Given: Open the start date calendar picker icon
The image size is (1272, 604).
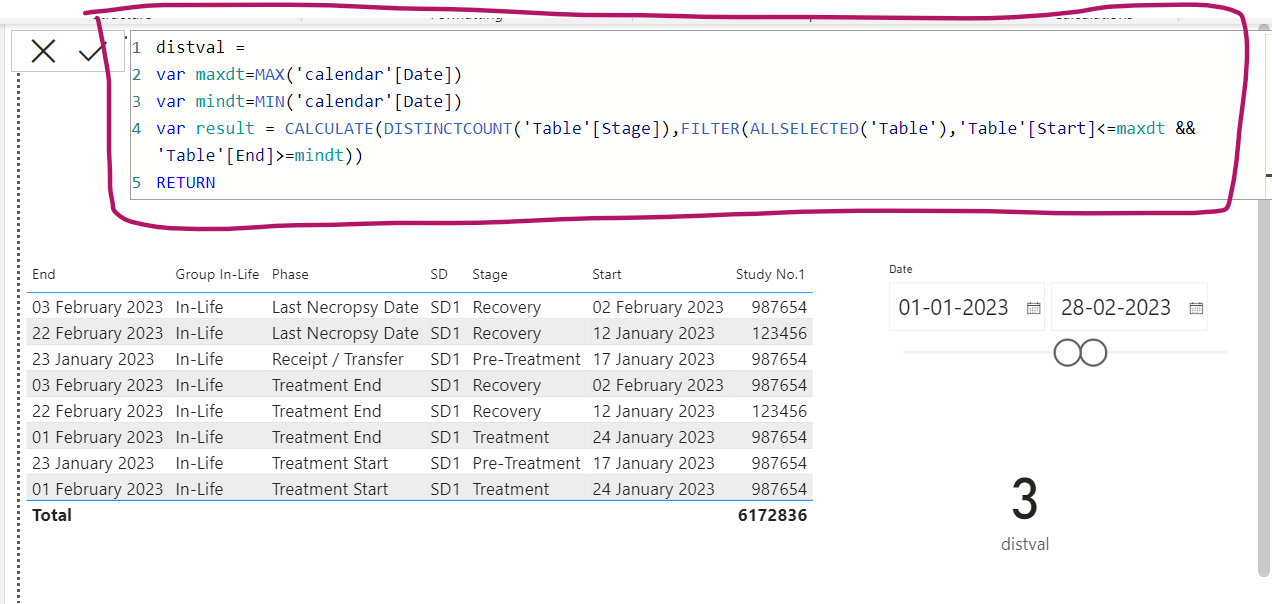Looking at the screenshot, I should pyautogui.click(x=1034, y=308).
